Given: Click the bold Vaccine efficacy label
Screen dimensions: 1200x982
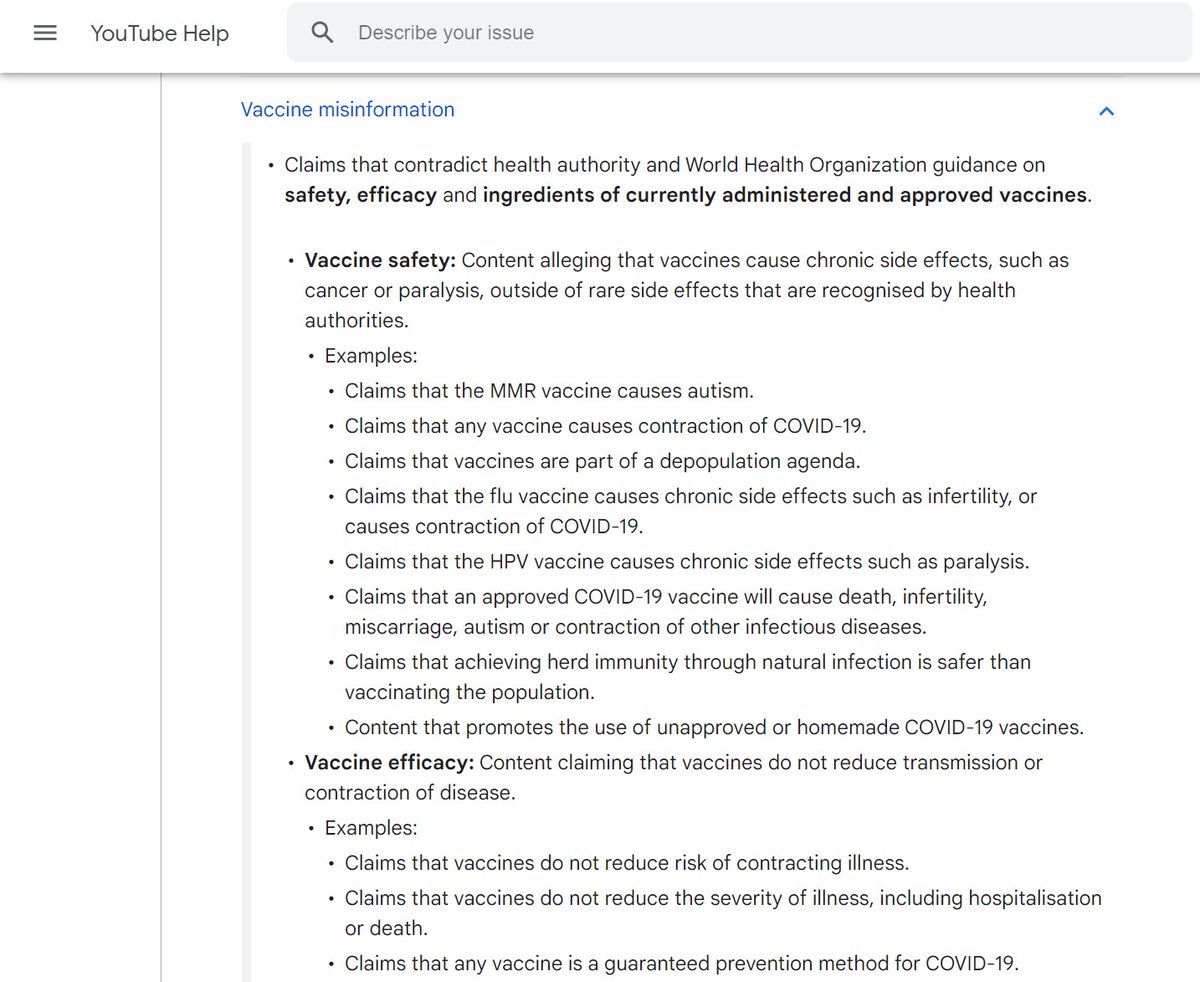Looking at the screenshot, I should tap(389, 762).
